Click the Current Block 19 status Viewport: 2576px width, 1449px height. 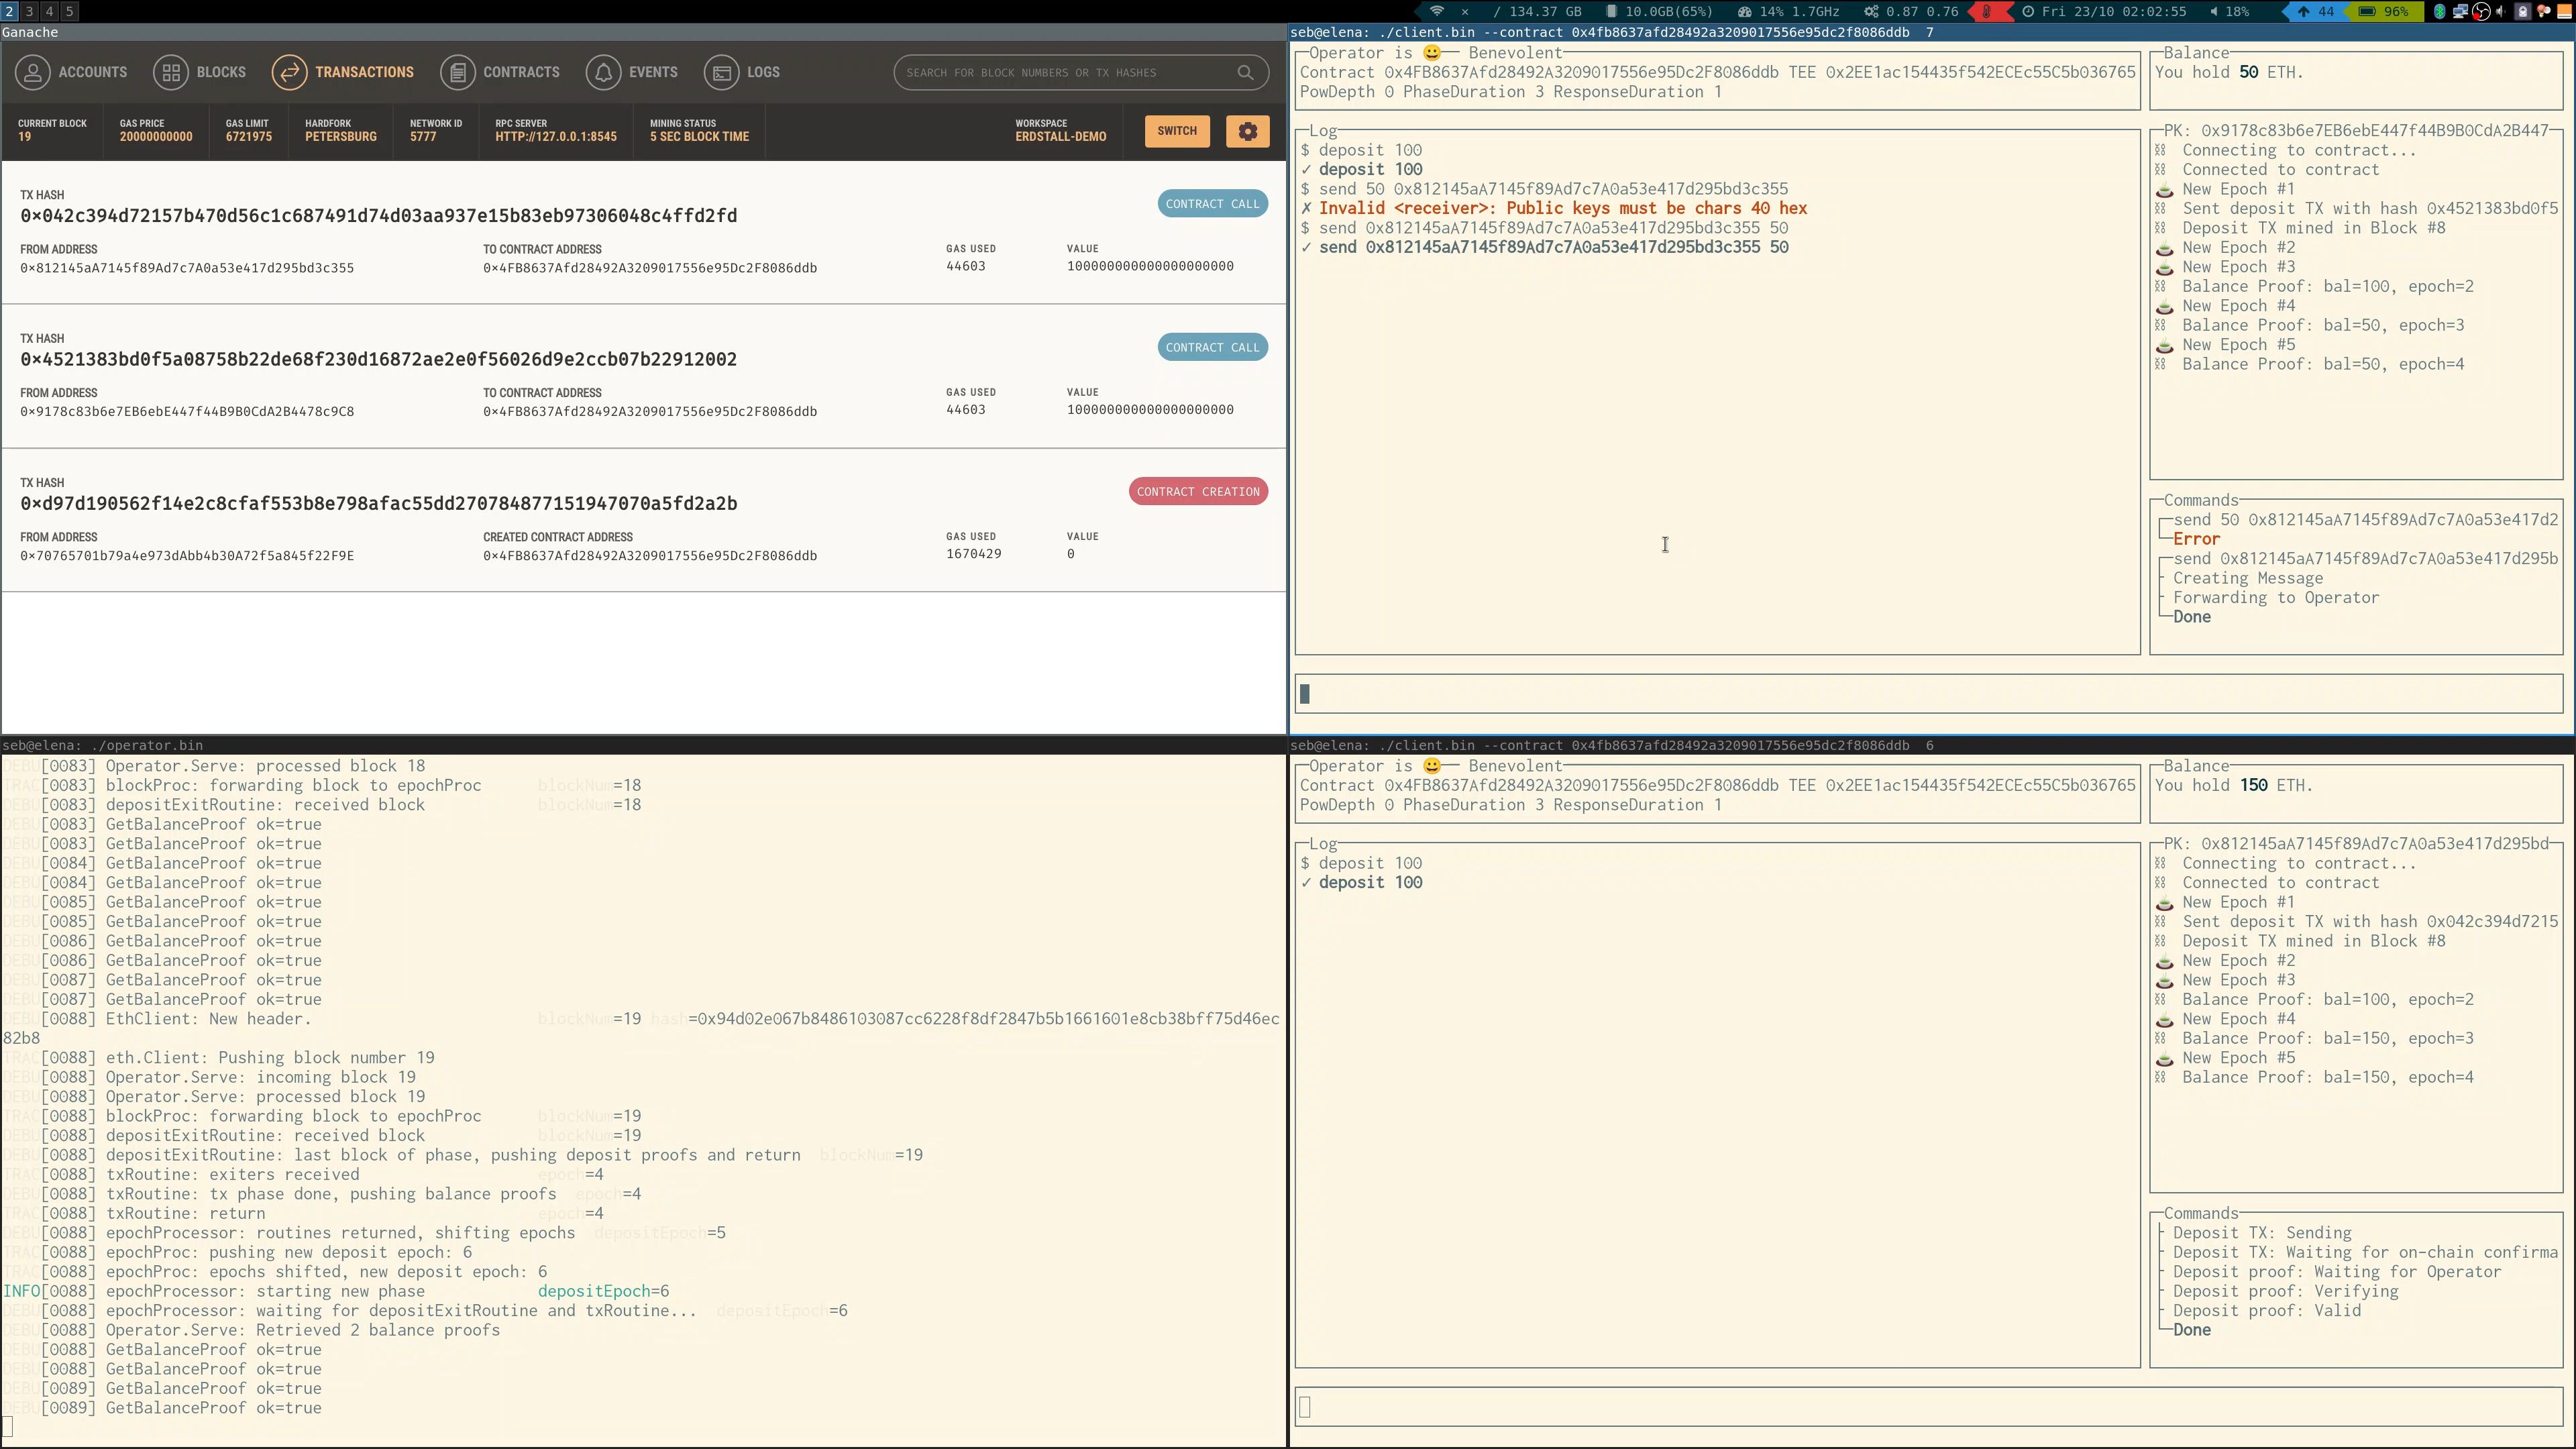coord(52,130)
